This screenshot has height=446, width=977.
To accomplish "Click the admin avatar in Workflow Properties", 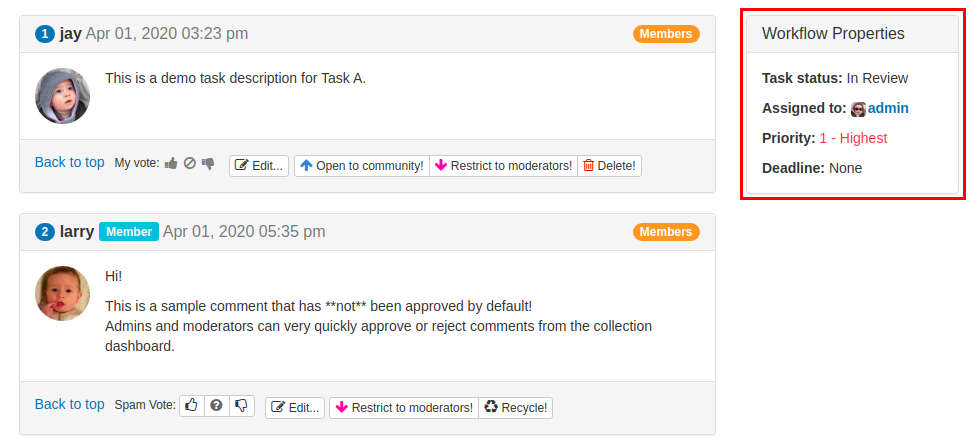I will click(859, 109).
